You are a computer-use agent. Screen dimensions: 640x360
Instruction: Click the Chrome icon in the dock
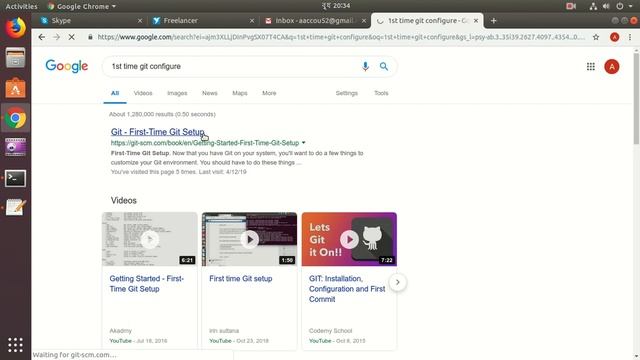16,118
